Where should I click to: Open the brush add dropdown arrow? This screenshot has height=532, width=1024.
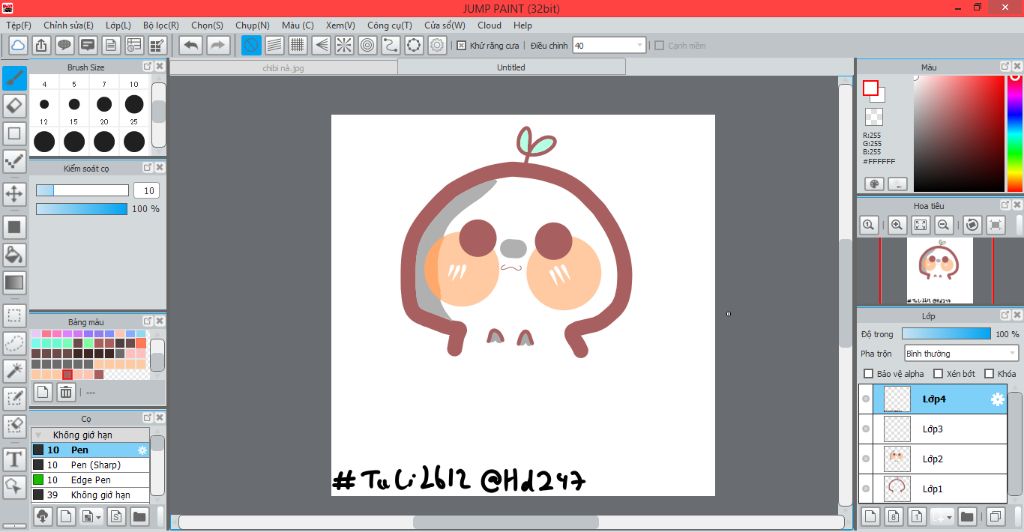click(x=98, y=517)
